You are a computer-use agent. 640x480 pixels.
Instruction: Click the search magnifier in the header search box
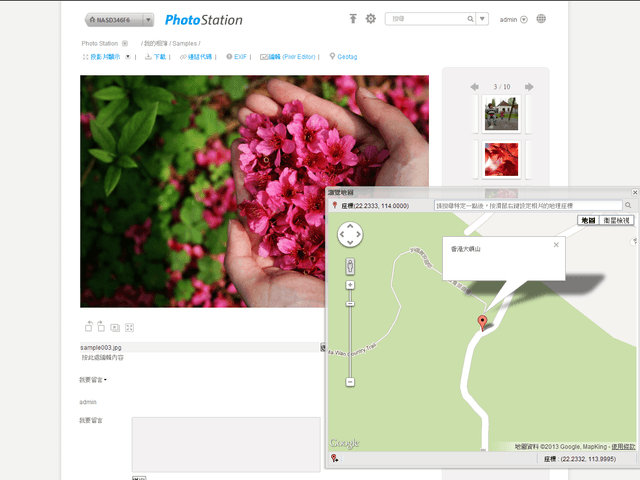tap(470, 19)
